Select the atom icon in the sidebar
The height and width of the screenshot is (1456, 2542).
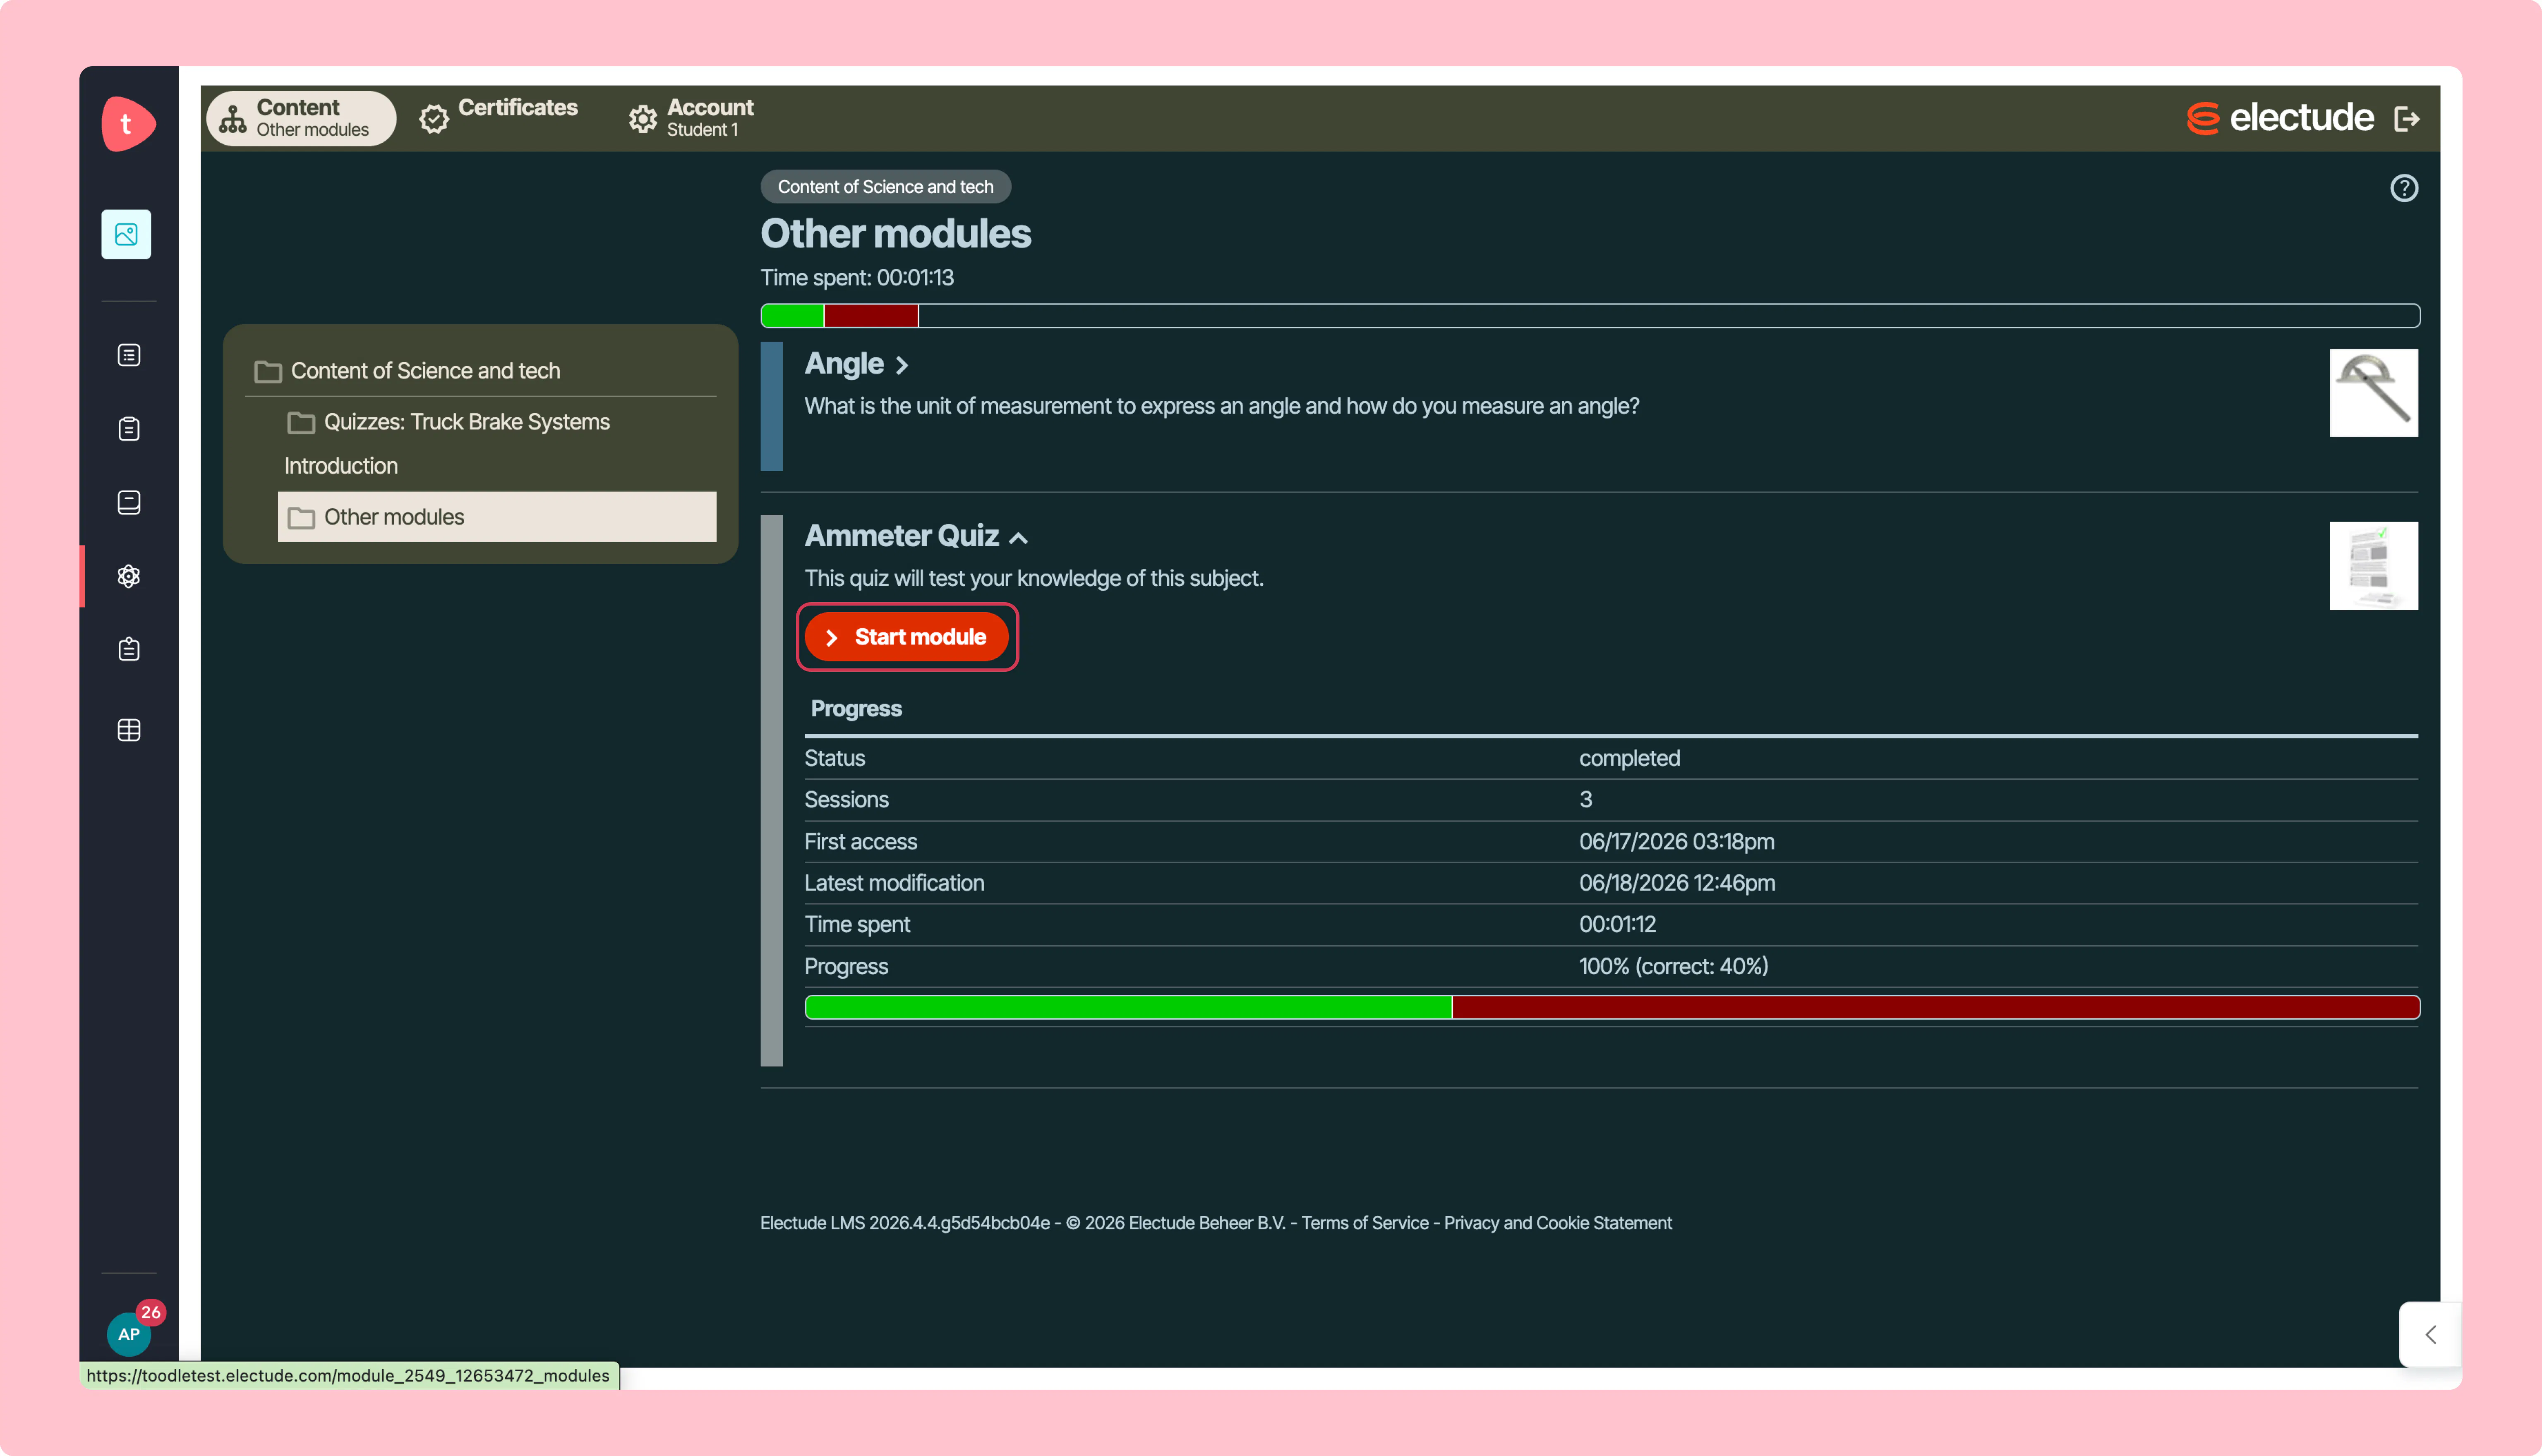tap(129, 576)
